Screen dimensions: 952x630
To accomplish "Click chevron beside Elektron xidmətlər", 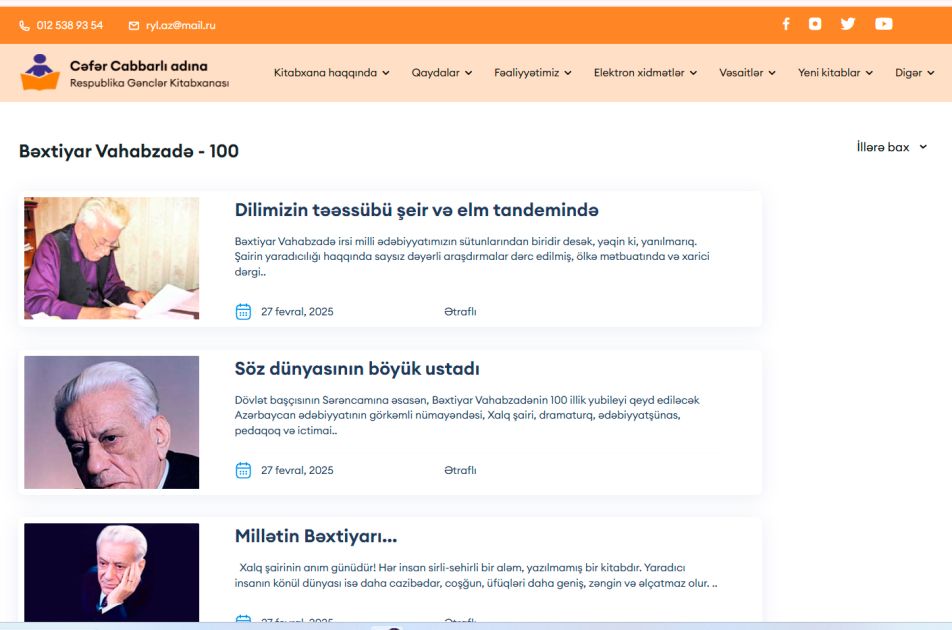I will pos(693,73).
